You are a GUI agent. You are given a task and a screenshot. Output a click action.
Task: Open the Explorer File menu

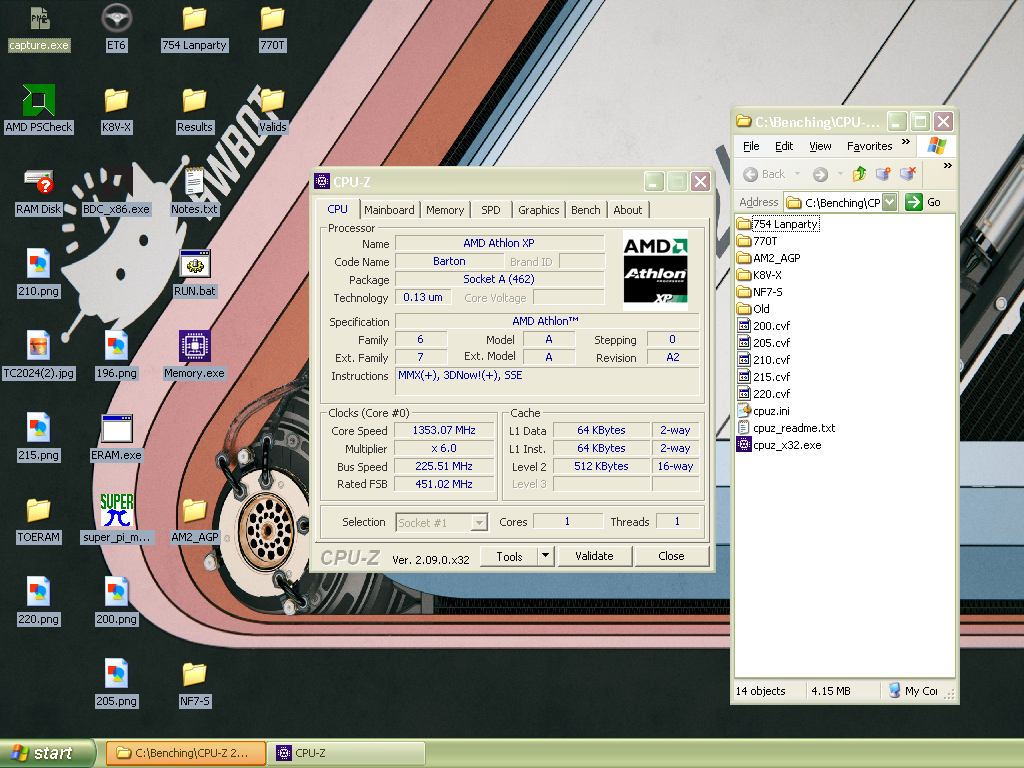[x=751, y=146]
